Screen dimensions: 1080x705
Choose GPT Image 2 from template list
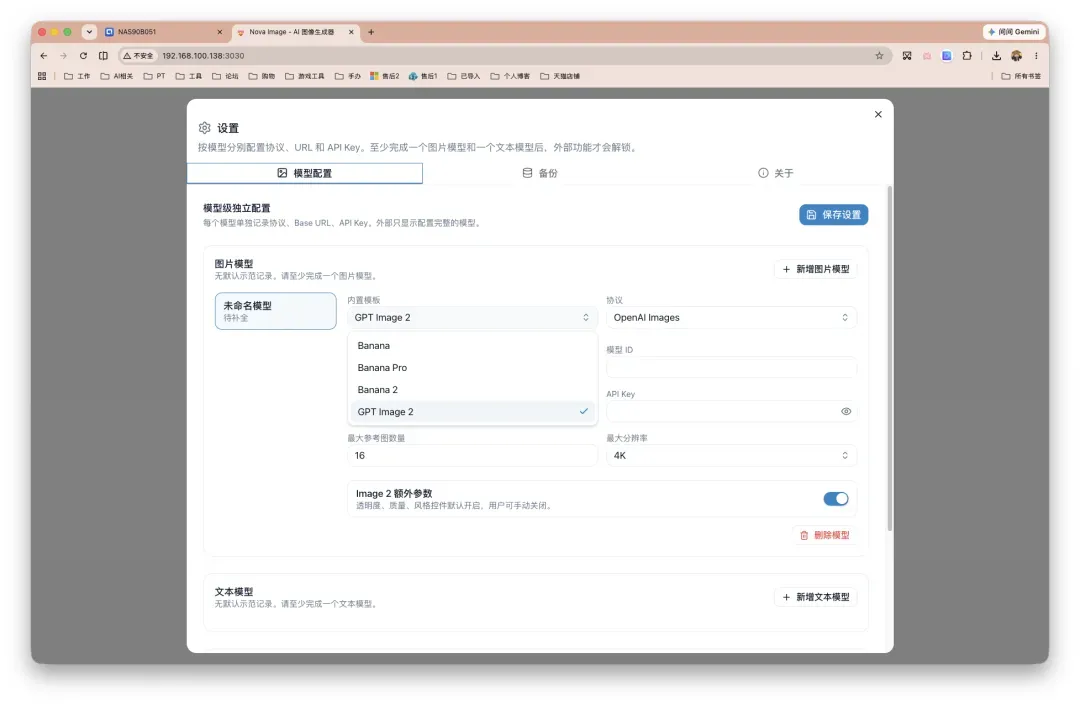[472, 412]
